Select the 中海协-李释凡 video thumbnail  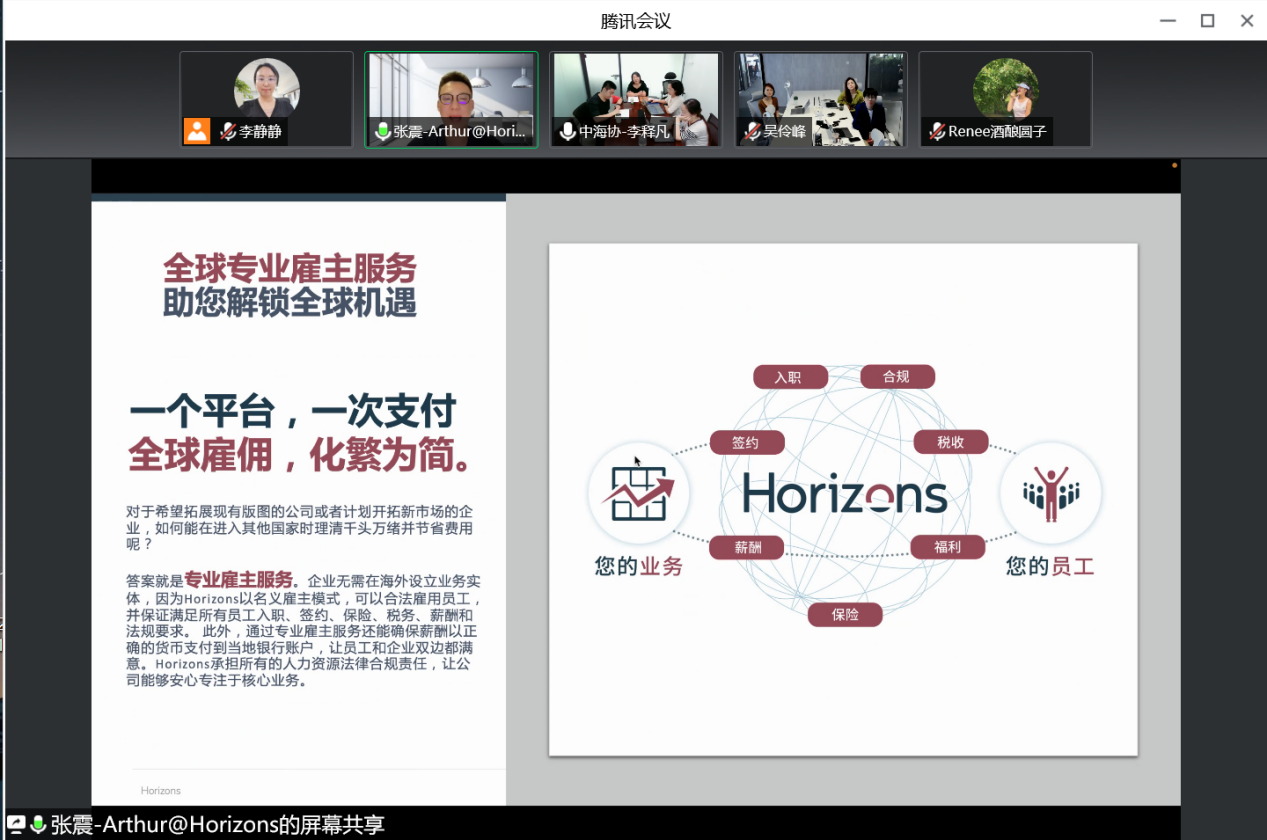636,99
